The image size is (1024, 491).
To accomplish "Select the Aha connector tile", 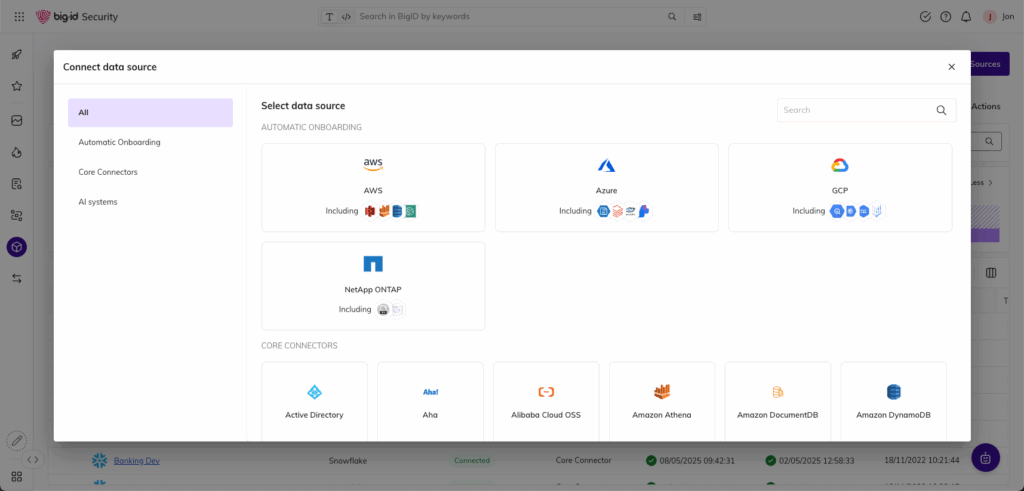I will [430, 400].
